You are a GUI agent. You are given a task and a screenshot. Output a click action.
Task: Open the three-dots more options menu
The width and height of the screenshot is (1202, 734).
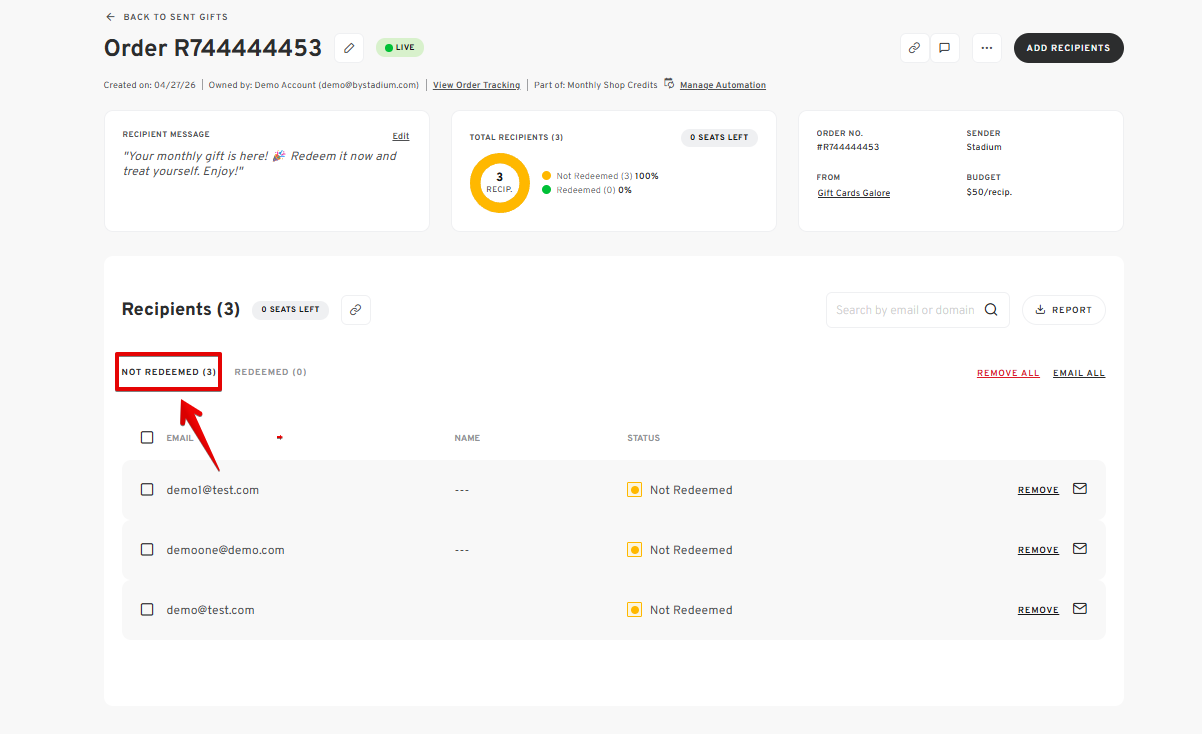click(986, 48)
